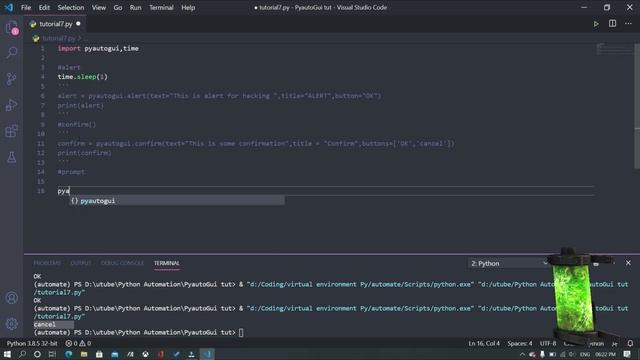Screen dimensions: 640x360
Task: Open Cortana circle on taskbar
Action: tap(37, 354)
